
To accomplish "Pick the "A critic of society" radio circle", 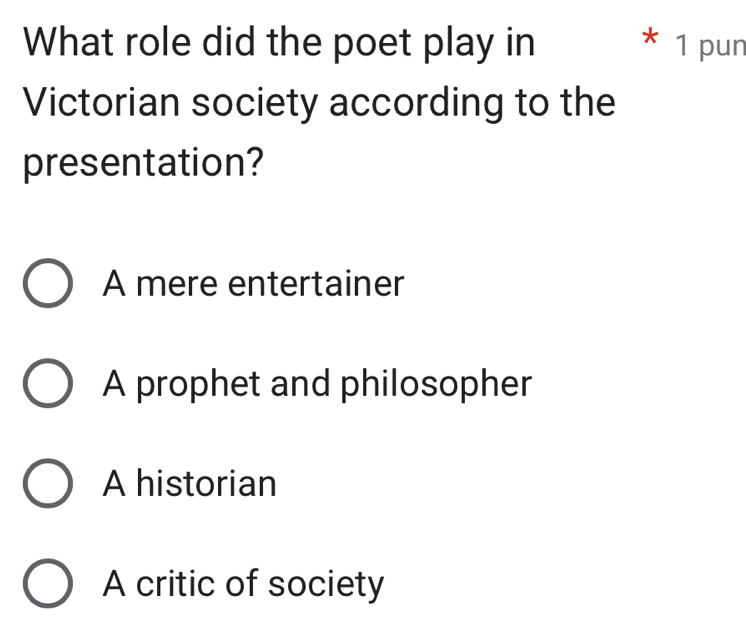I will [47, 585].
